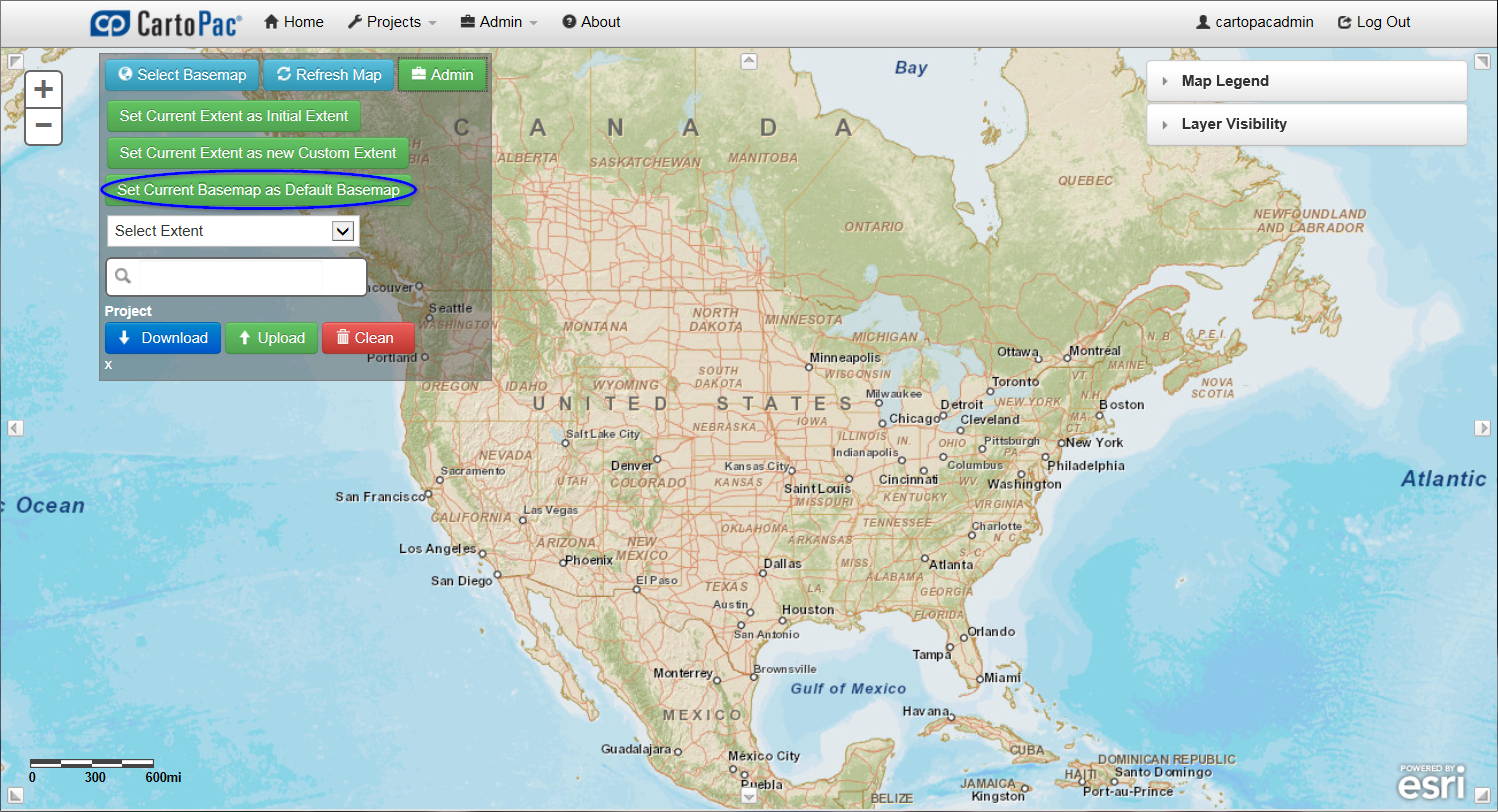The height and width of the screenshot is (812, 1498).
Task: Select the globe icon on Select Basemap
Action: (x=123, y=74)
